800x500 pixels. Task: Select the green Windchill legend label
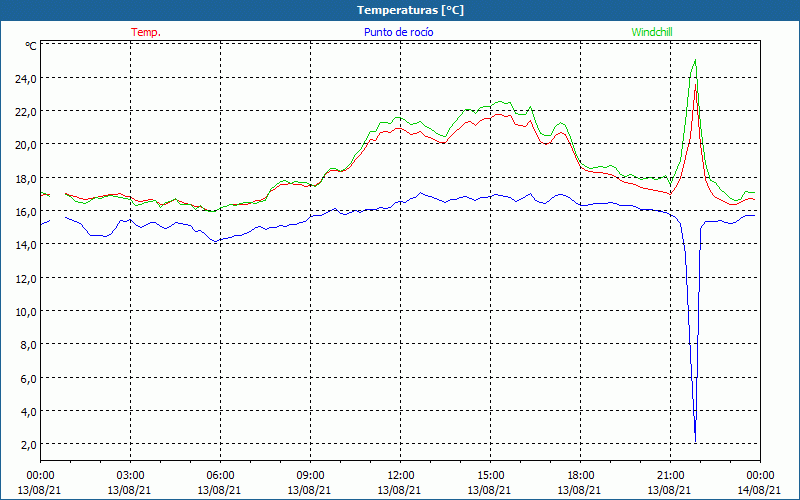click(x=652, y=32)
